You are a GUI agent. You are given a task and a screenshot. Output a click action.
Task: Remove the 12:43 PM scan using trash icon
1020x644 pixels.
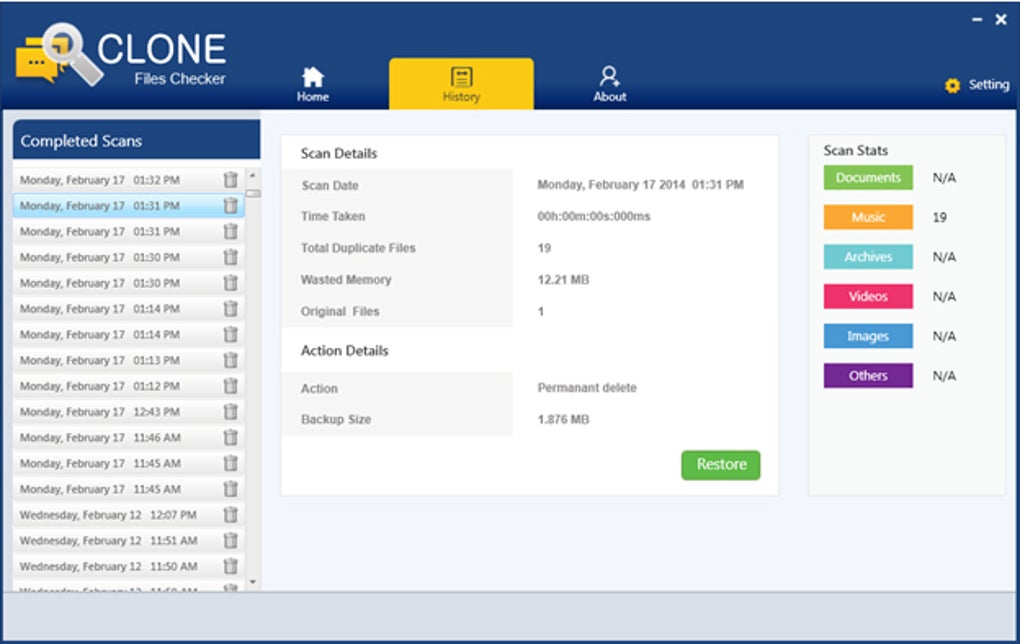(x=230, y=411)
